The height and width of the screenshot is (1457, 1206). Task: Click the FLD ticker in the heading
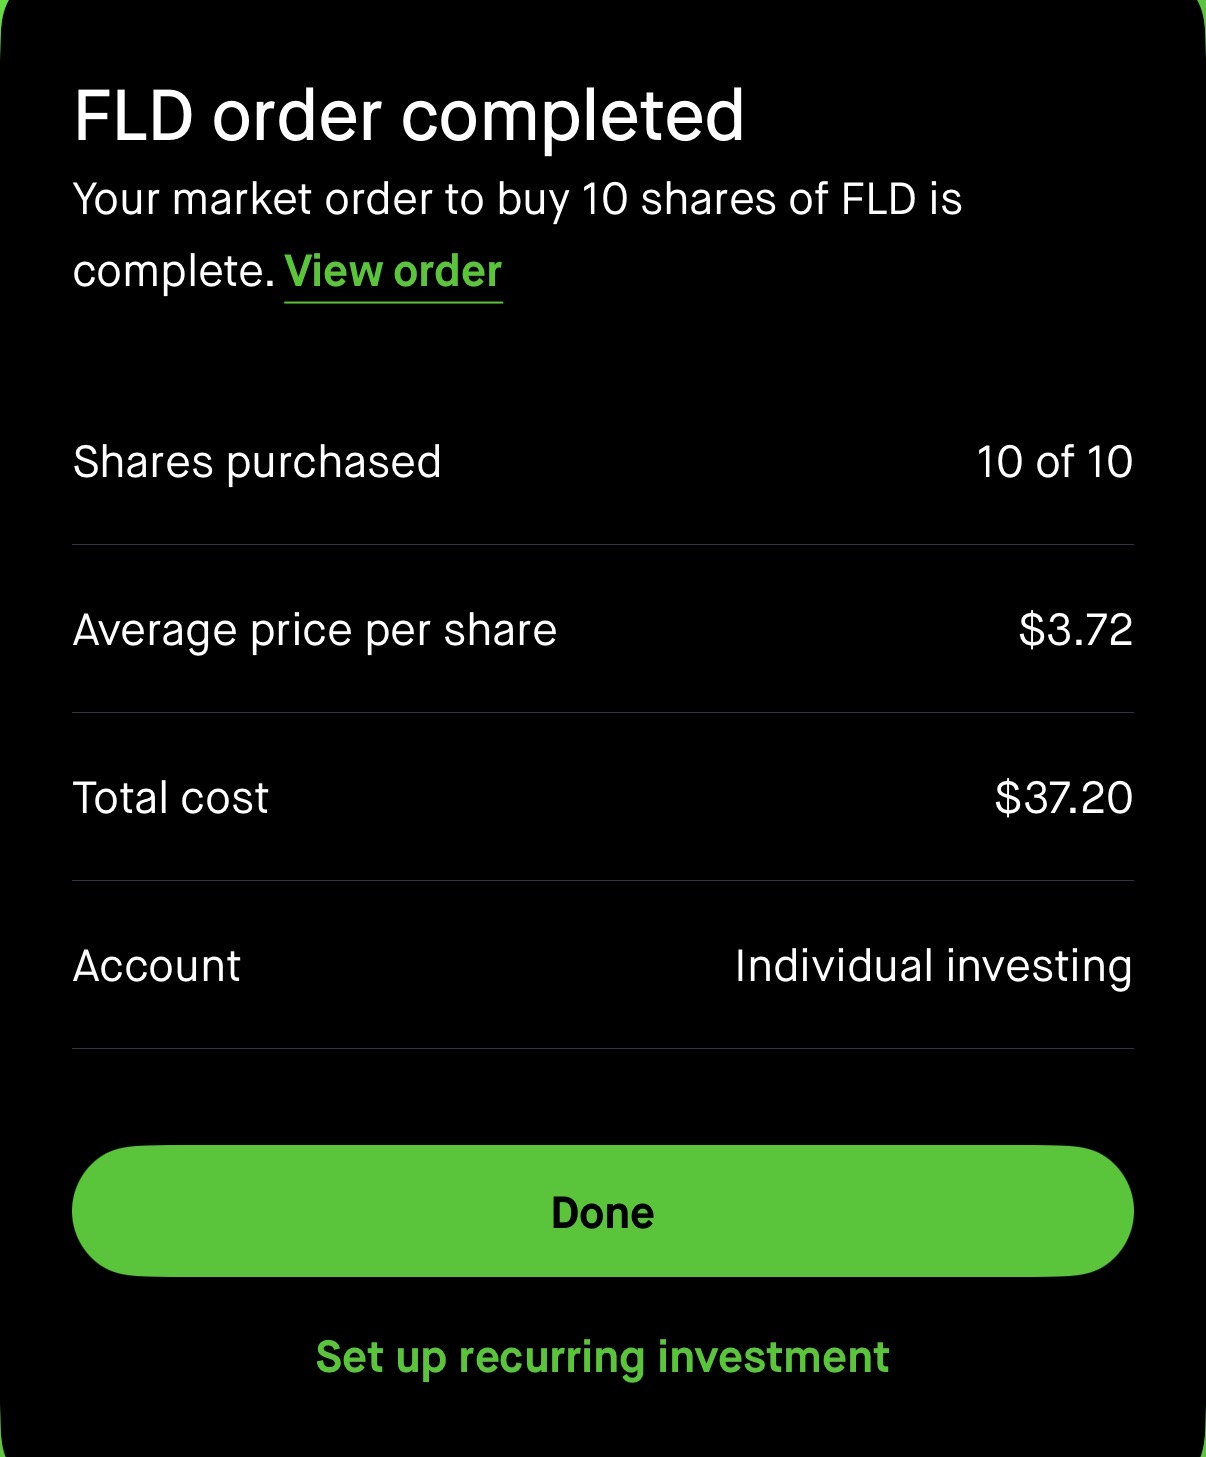click(x=134, y=116)
